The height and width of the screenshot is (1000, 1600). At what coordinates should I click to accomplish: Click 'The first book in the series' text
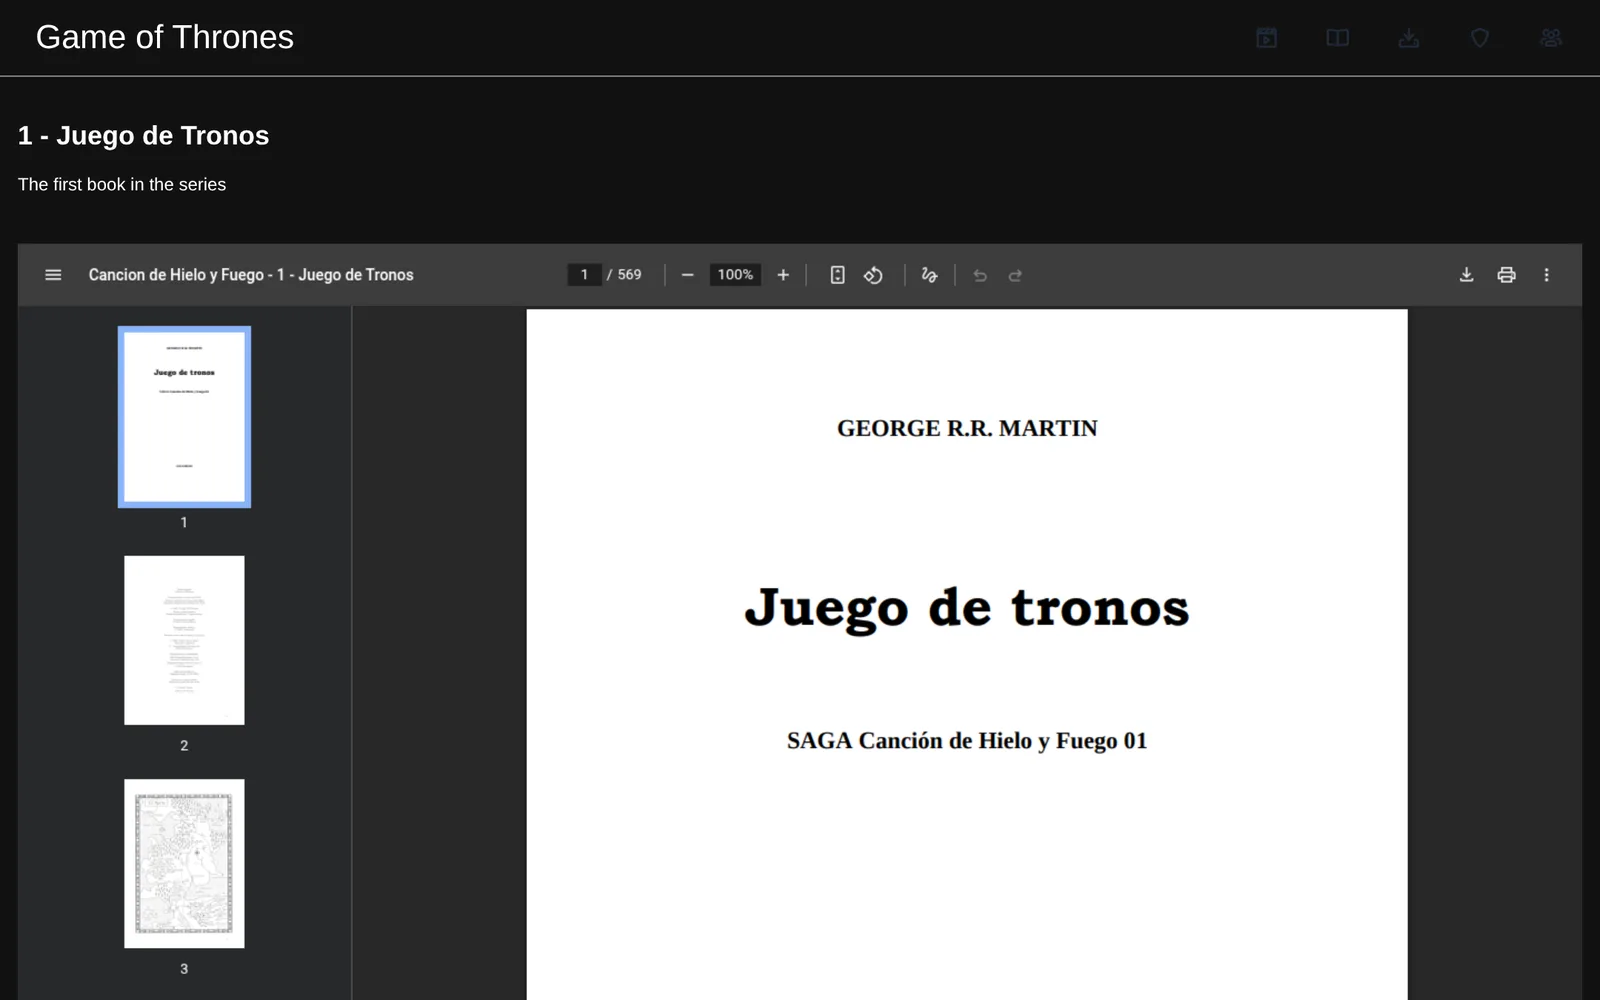point(122,185)
